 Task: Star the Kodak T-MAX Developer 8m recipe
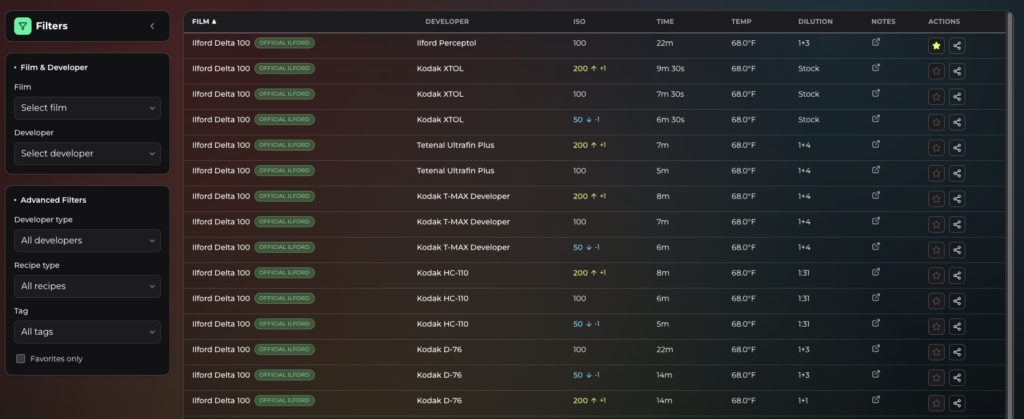click(936, 199)
